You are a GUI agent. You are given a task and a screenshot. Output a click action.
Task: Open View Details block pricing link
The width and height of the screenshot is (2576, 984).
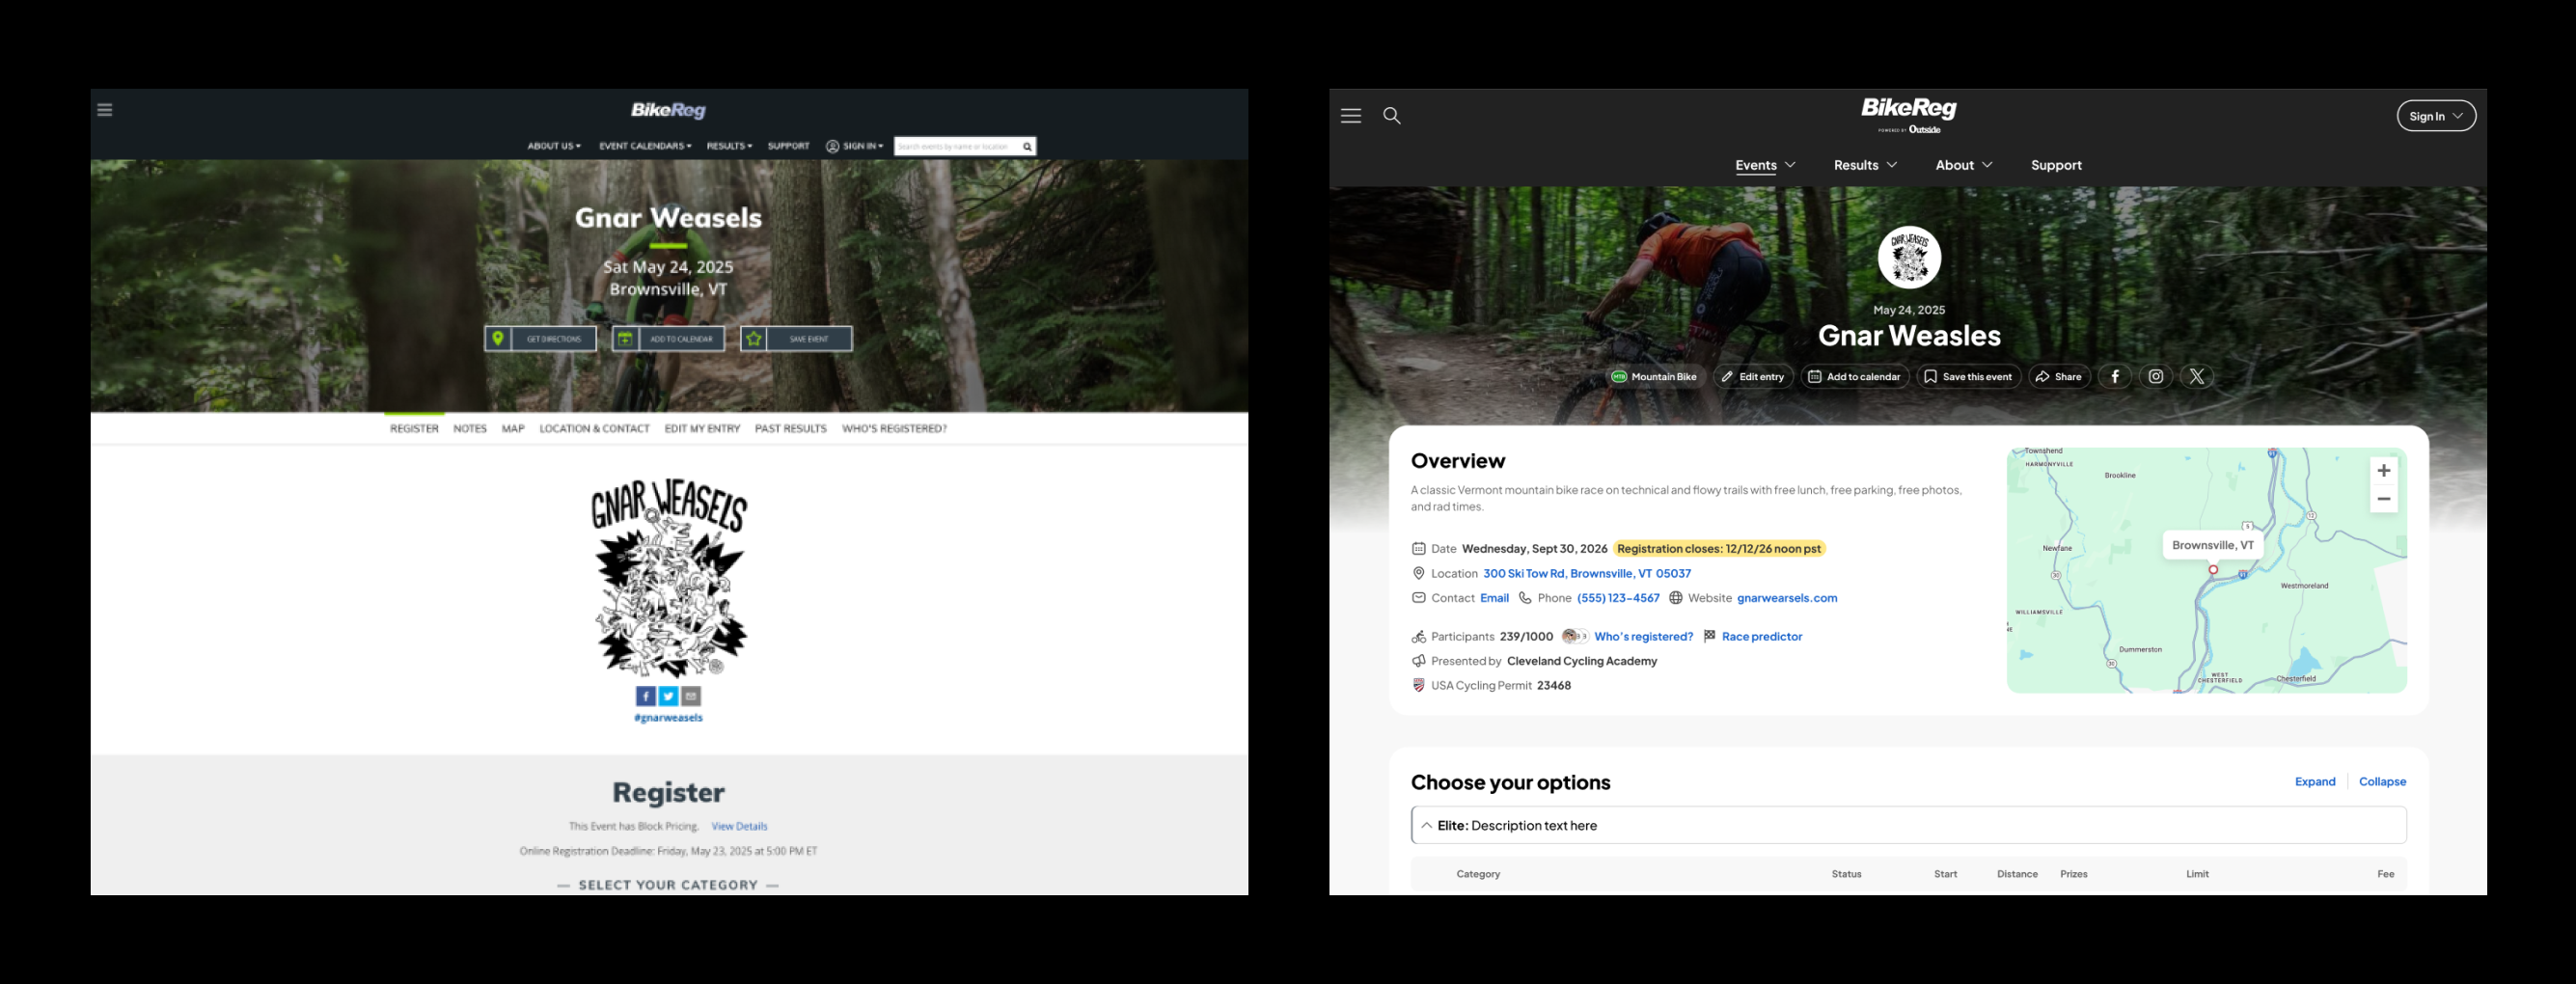click(739, 827)
